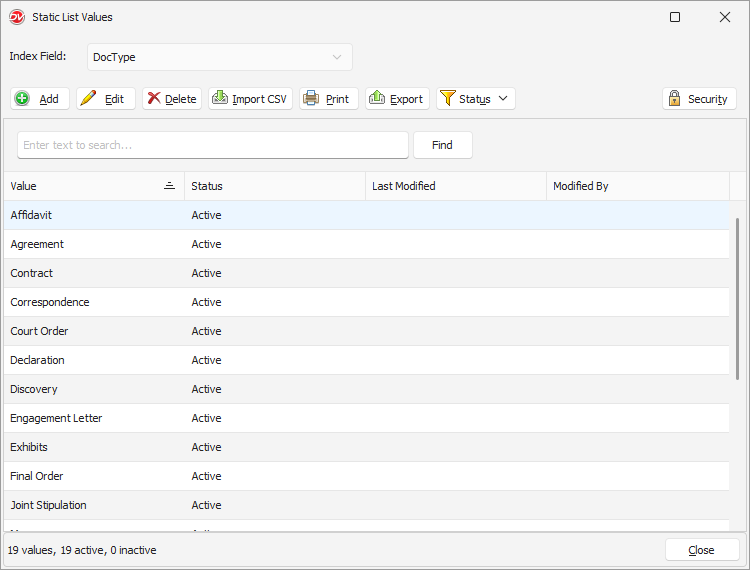Click the Close button at bottom
This screenshot has height=570, width=750.
click(x=702, y=550)
